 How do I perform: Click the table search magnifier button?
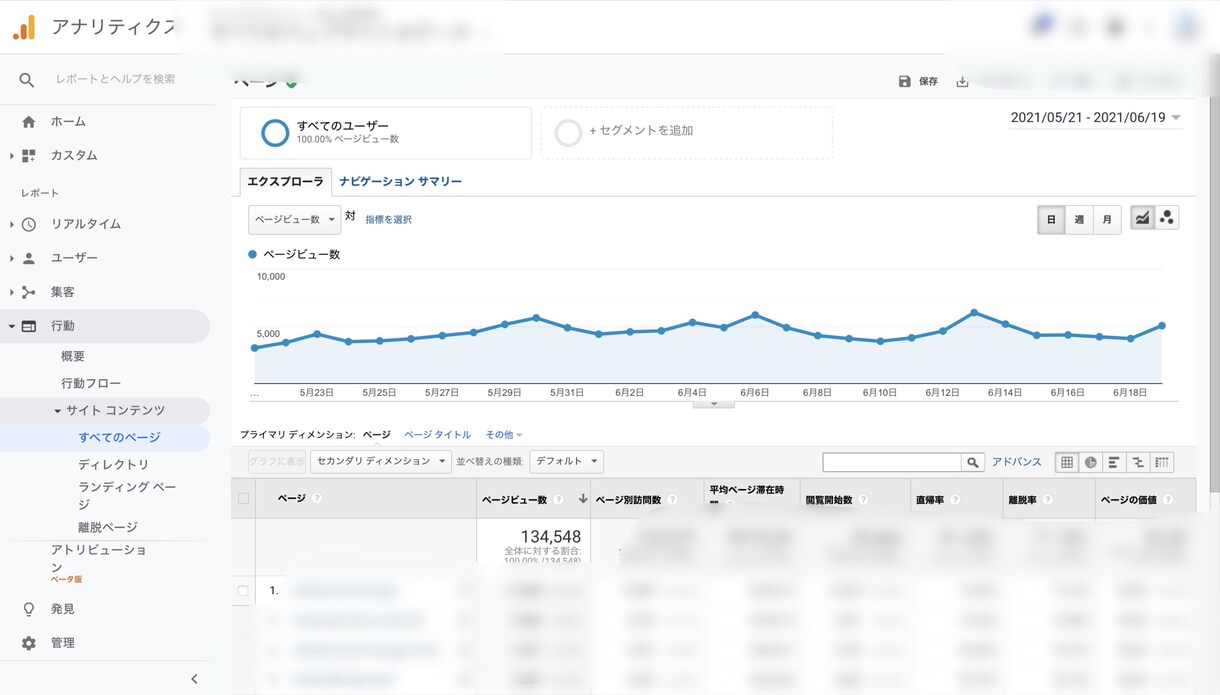(x=972, y=462)
